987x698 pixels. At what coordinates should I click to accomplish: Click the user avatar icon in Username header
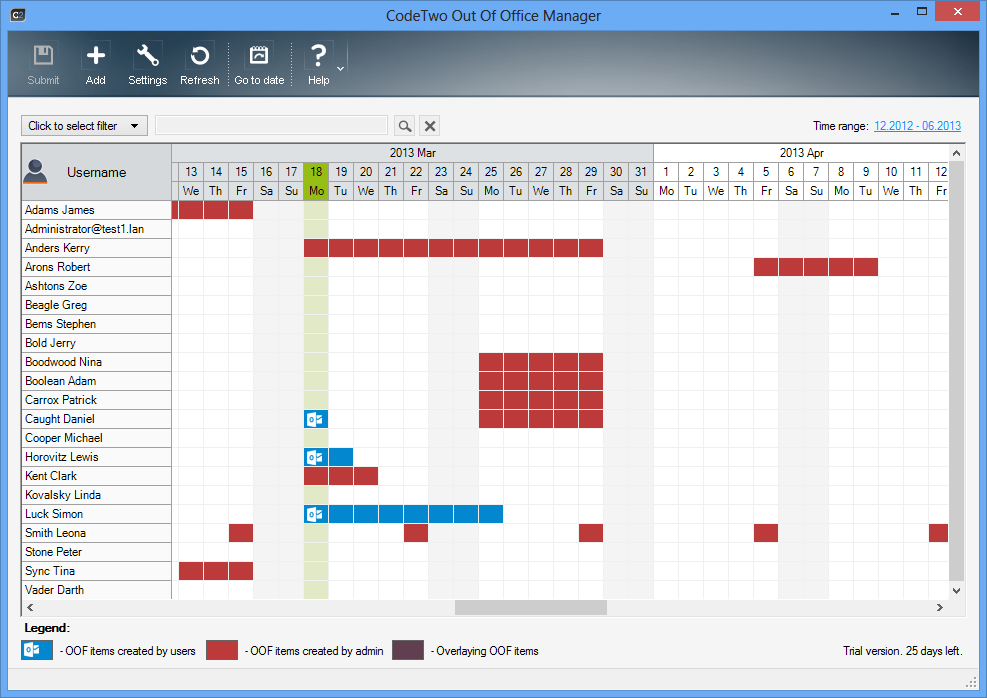pos(35,172)
